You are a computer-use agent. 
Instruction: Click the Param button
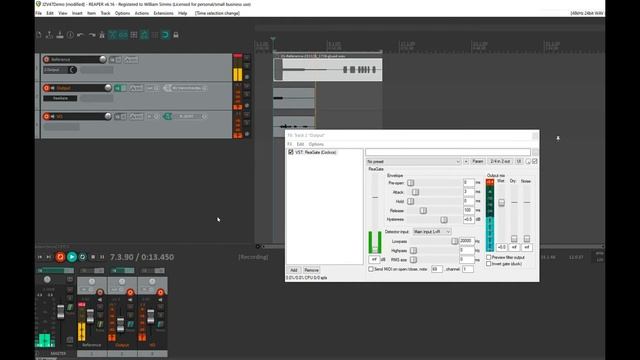478,162
